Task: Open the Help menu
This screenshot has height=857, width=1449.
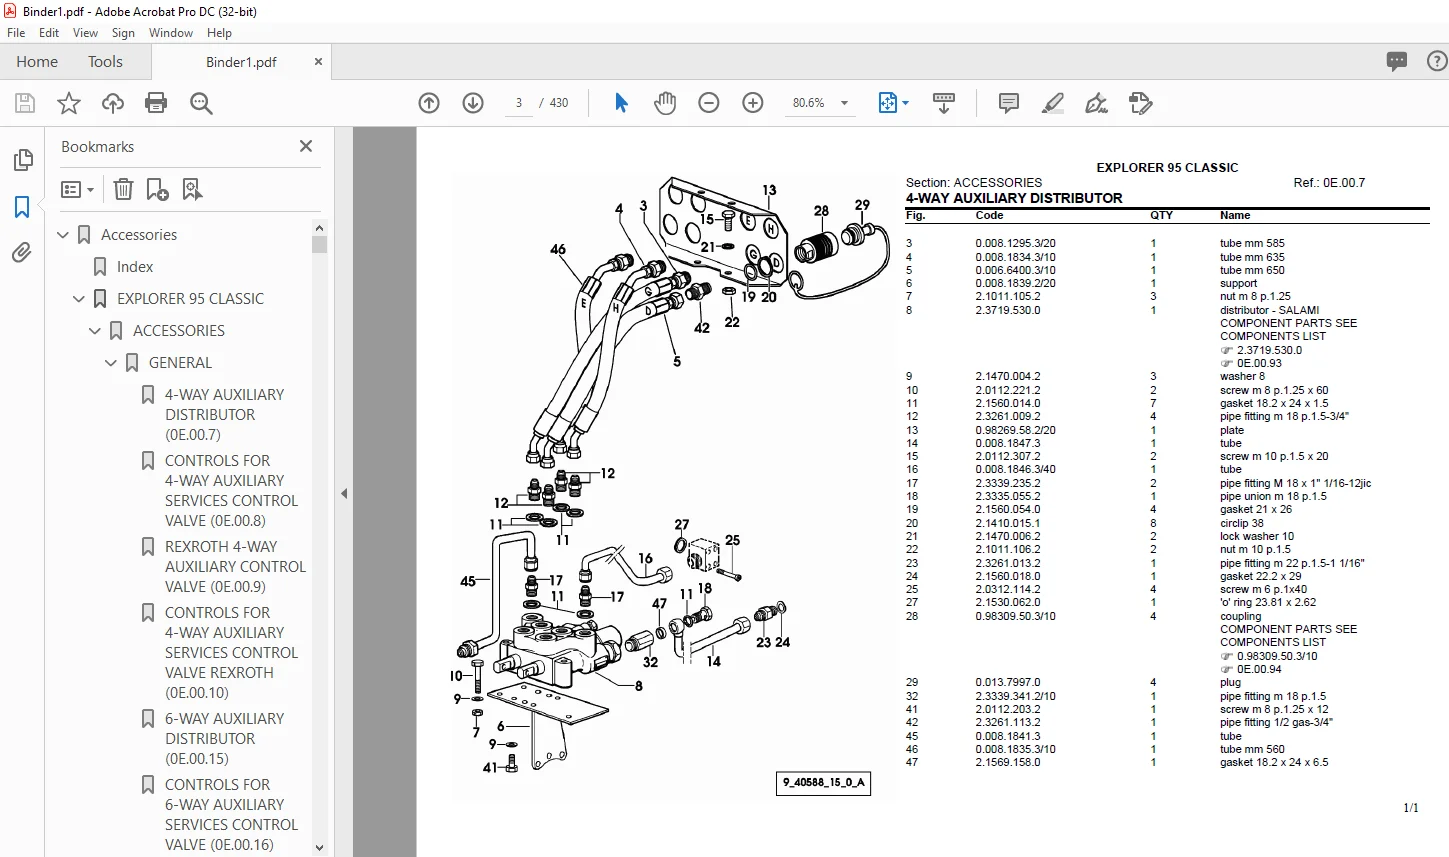Action: point(219,33)
